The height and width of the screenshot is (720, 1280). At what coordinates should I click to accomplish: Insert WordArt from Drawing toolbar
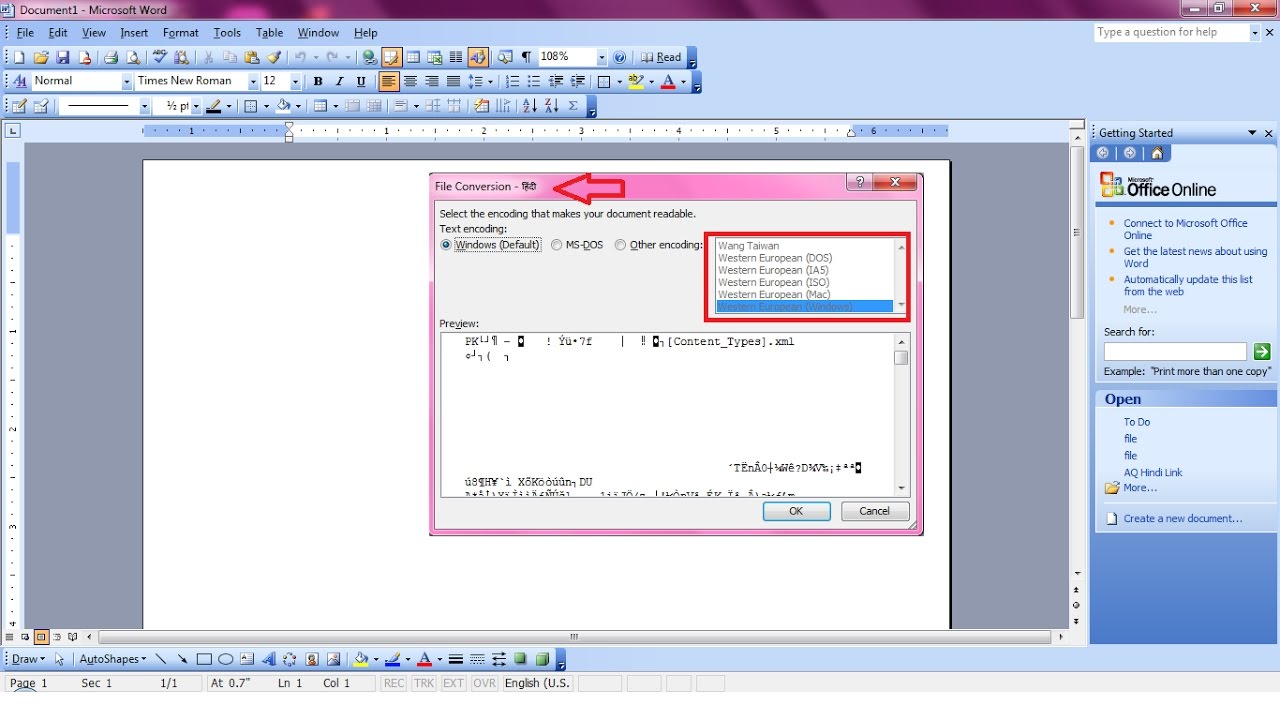pyautogui.click(x=268, y=660)
